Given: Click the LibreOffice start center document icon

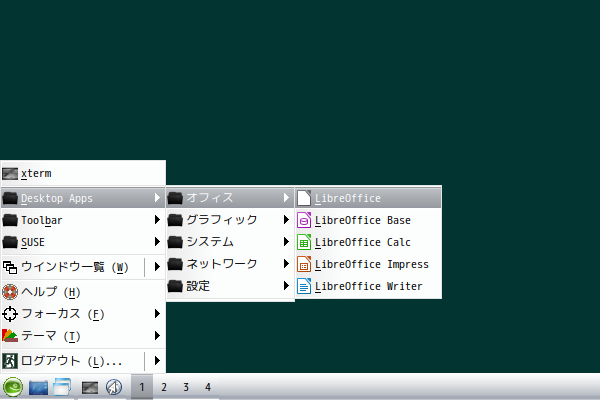Looking at the screenshot, I should [x=304, y=198].
